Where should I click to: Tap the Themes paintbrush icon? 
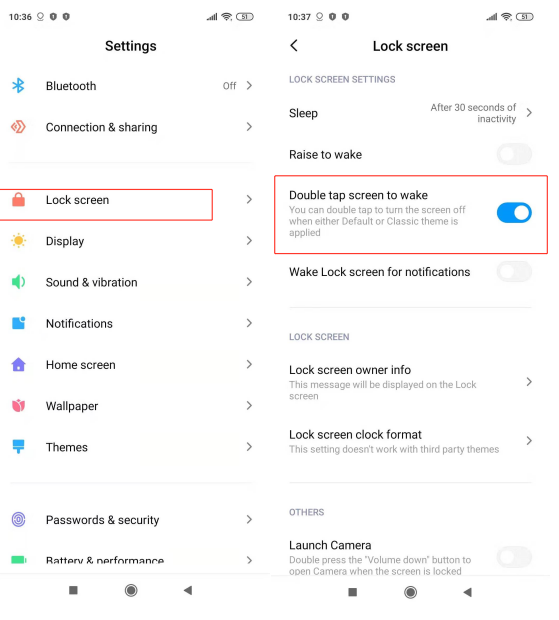tap(18, 447)
